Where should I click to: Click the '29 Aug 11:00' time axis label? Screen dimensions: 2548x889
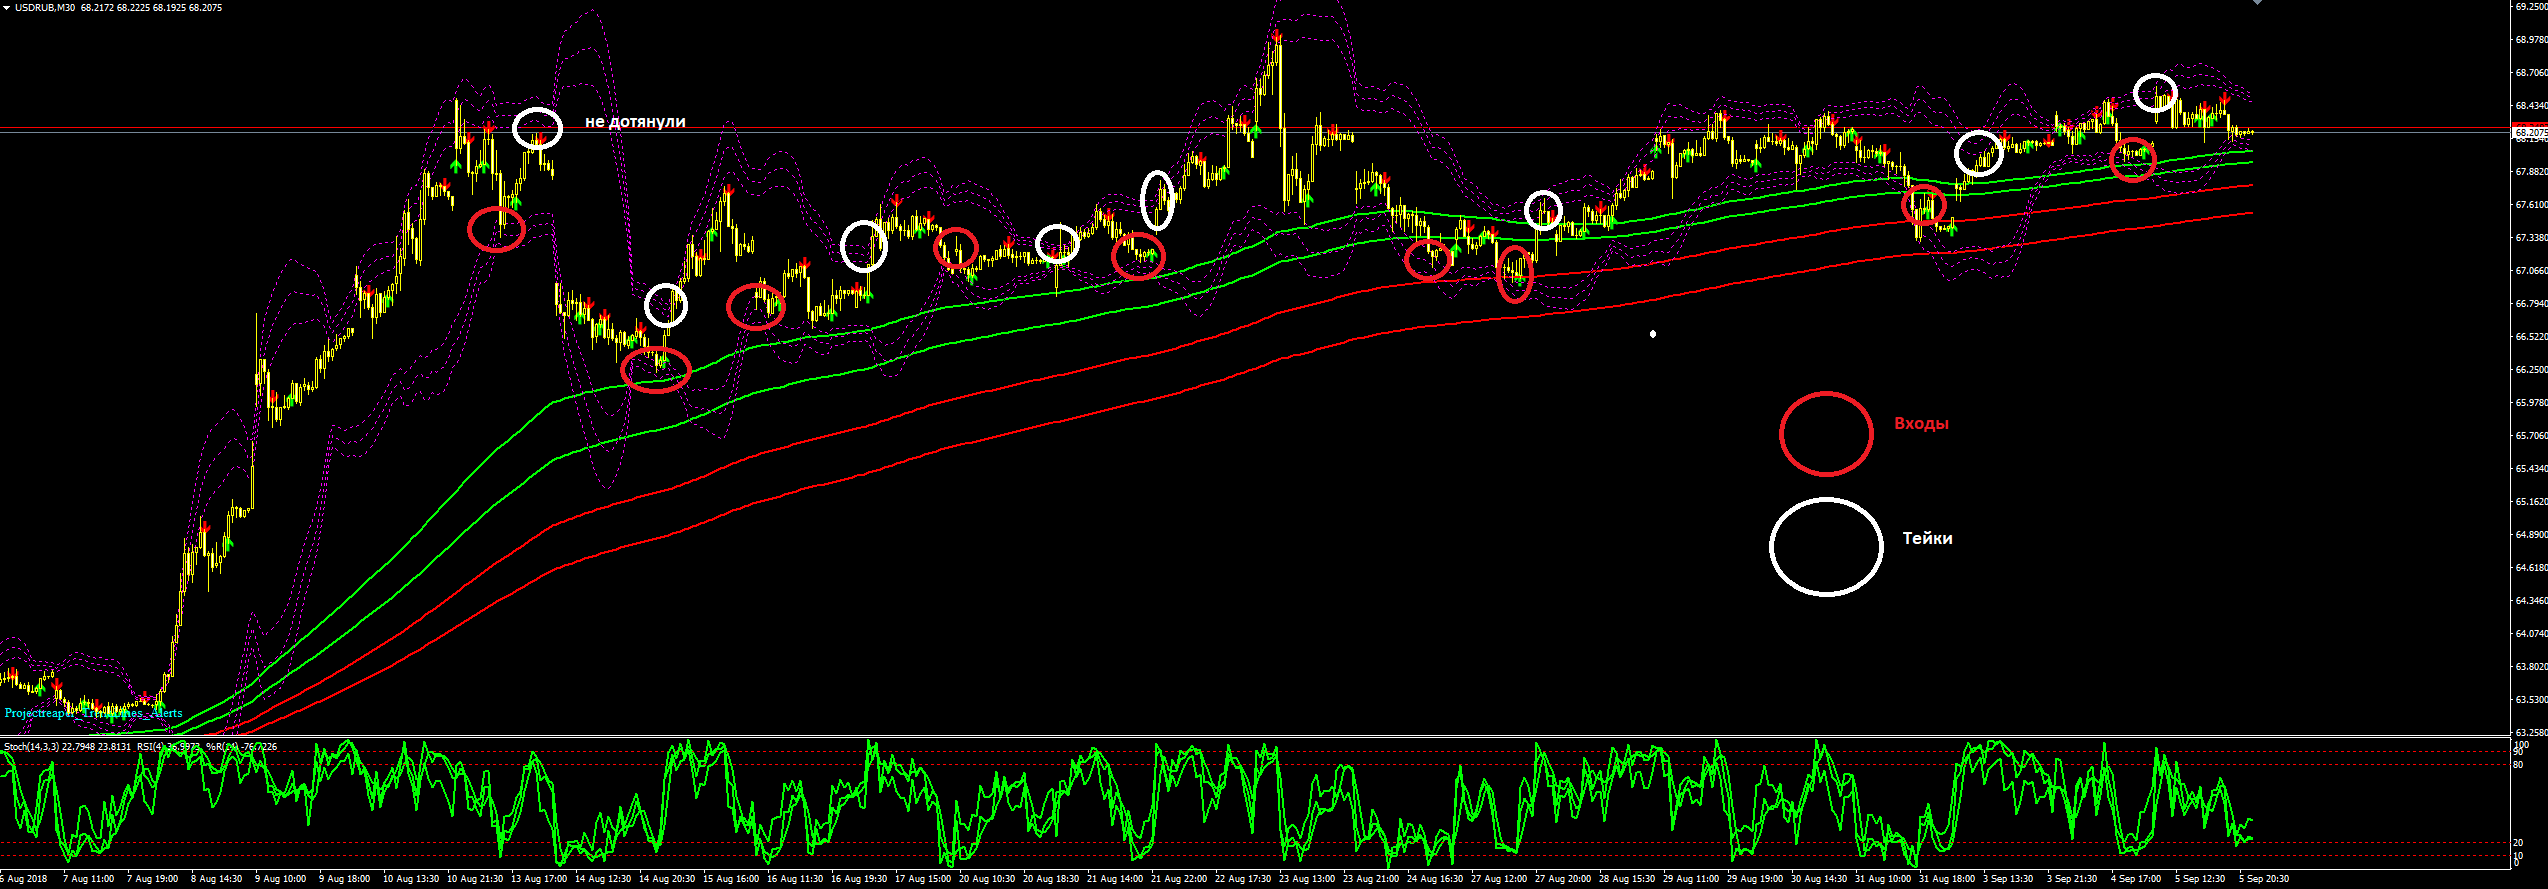click(x=1691, y=879)
